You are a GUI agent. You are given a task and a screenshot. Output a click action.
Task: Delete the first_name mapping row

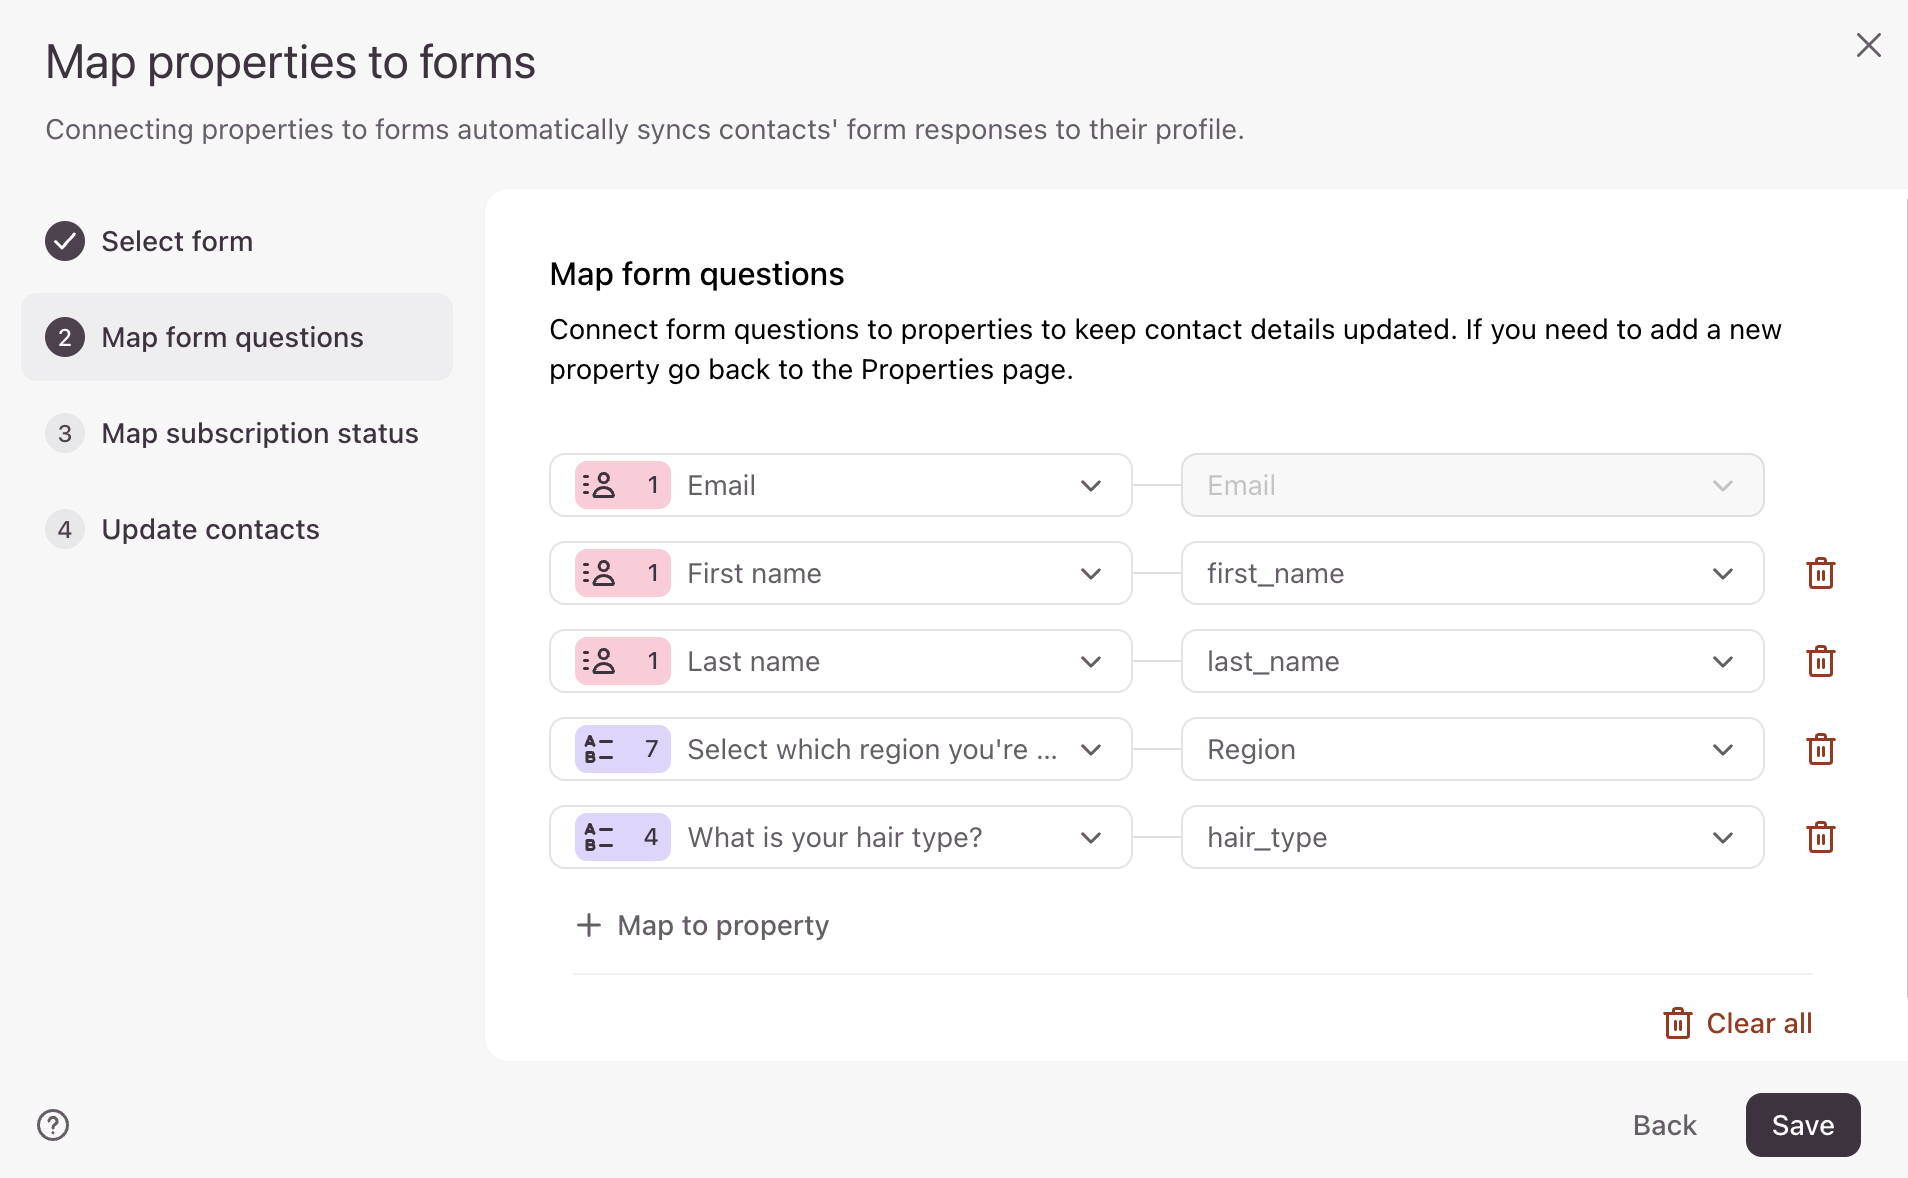pyautogui.click(x=1820, y=573)
